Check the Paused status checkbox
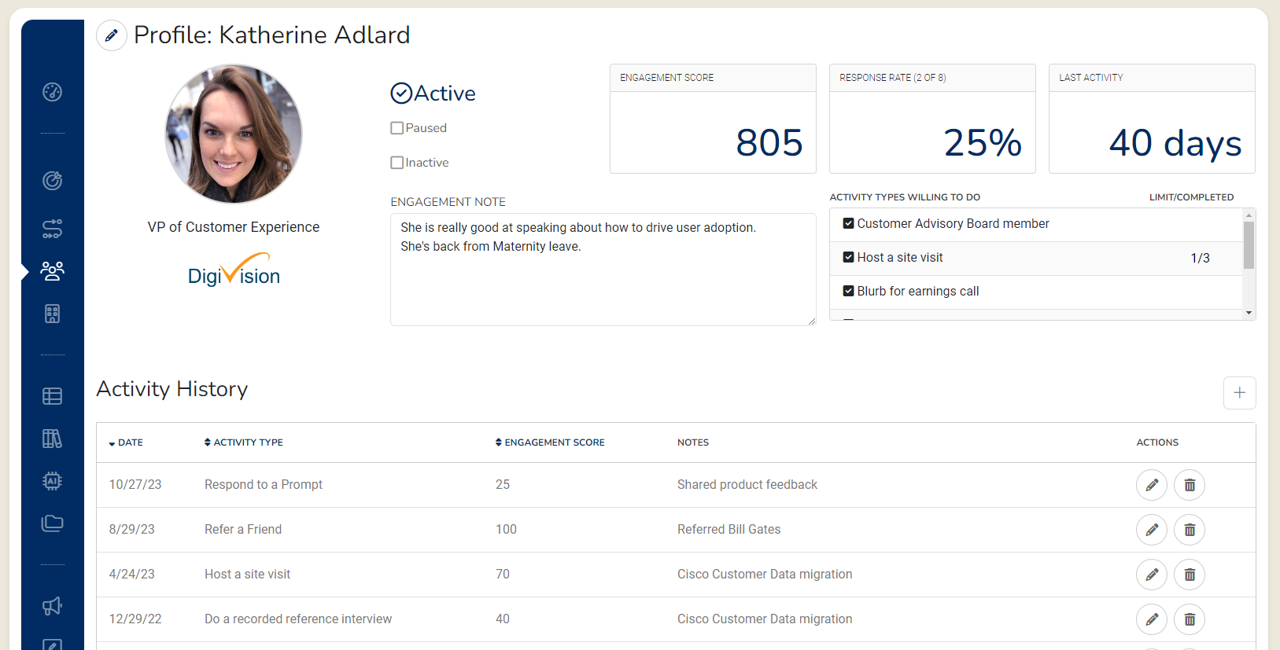Viewport: 1280px width, 650px height. point(397,128)
